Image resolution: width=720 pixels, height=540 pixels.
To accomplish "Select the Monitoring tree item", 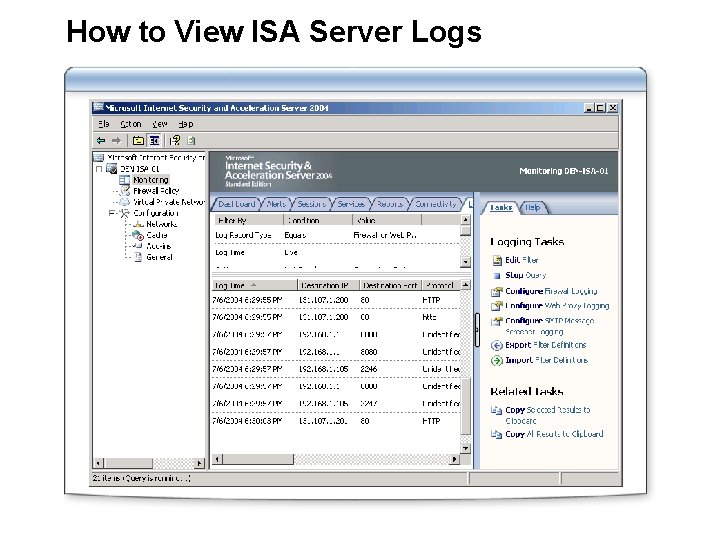I will point(151,180).
